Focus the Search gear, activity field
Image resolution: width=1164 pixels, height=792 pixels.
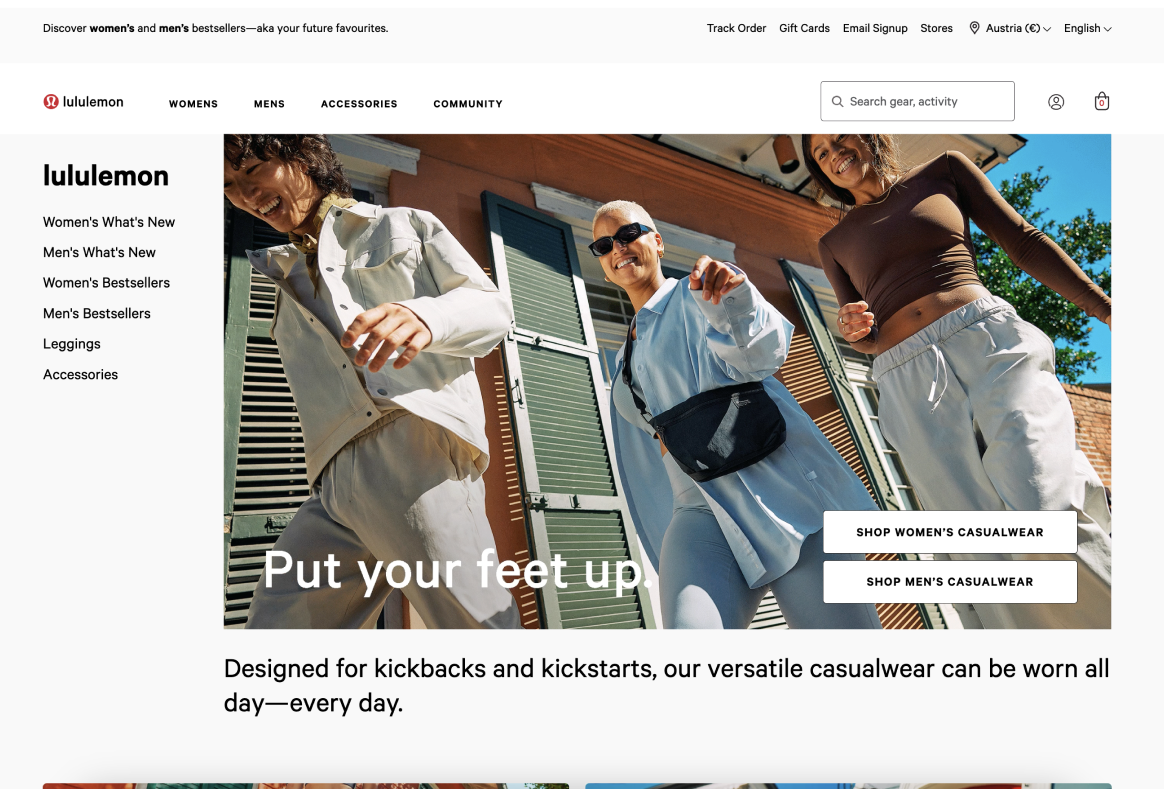(917, 101)
